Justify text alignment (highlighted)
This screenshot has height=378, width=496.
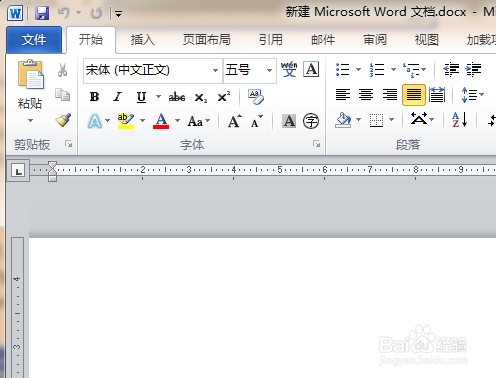(414, 95)
